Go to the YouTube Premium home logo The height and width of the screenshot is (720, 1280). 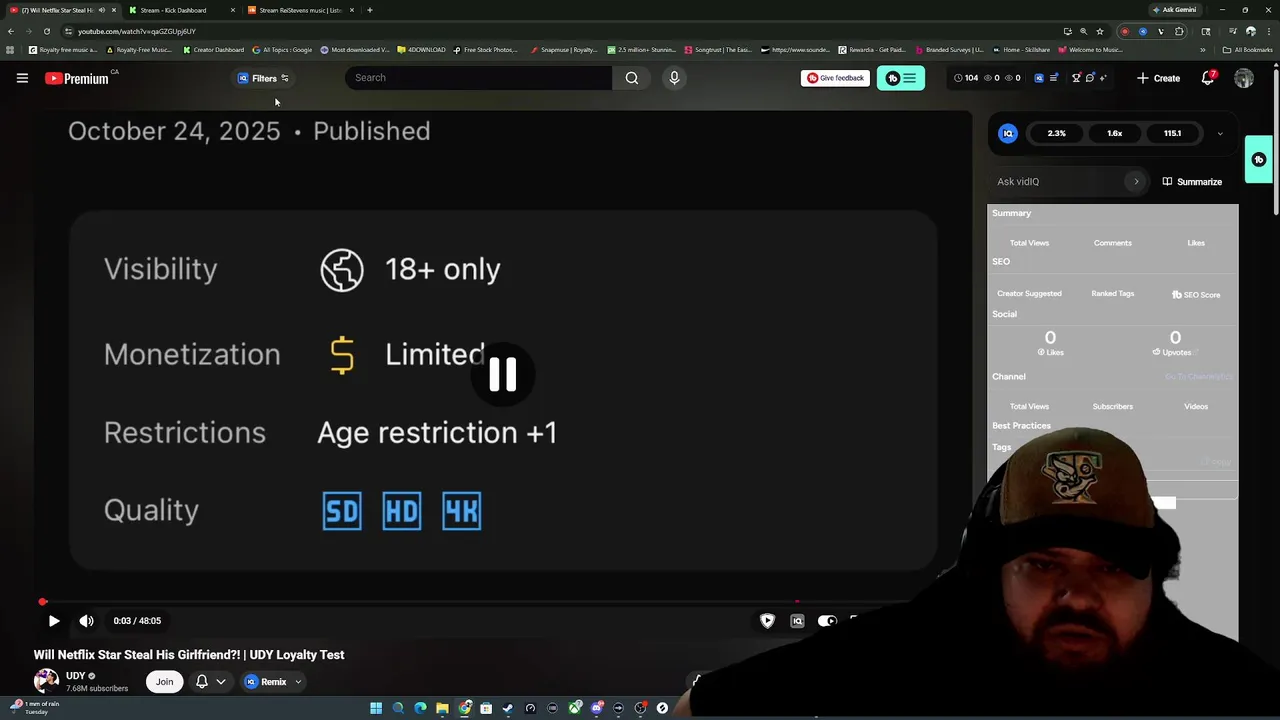point(77,78)
